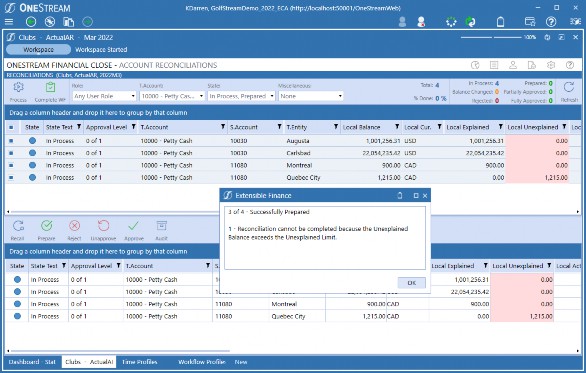
Task: Click the list icon in Account Reconciliations header
Action: (x=494, y=65)
